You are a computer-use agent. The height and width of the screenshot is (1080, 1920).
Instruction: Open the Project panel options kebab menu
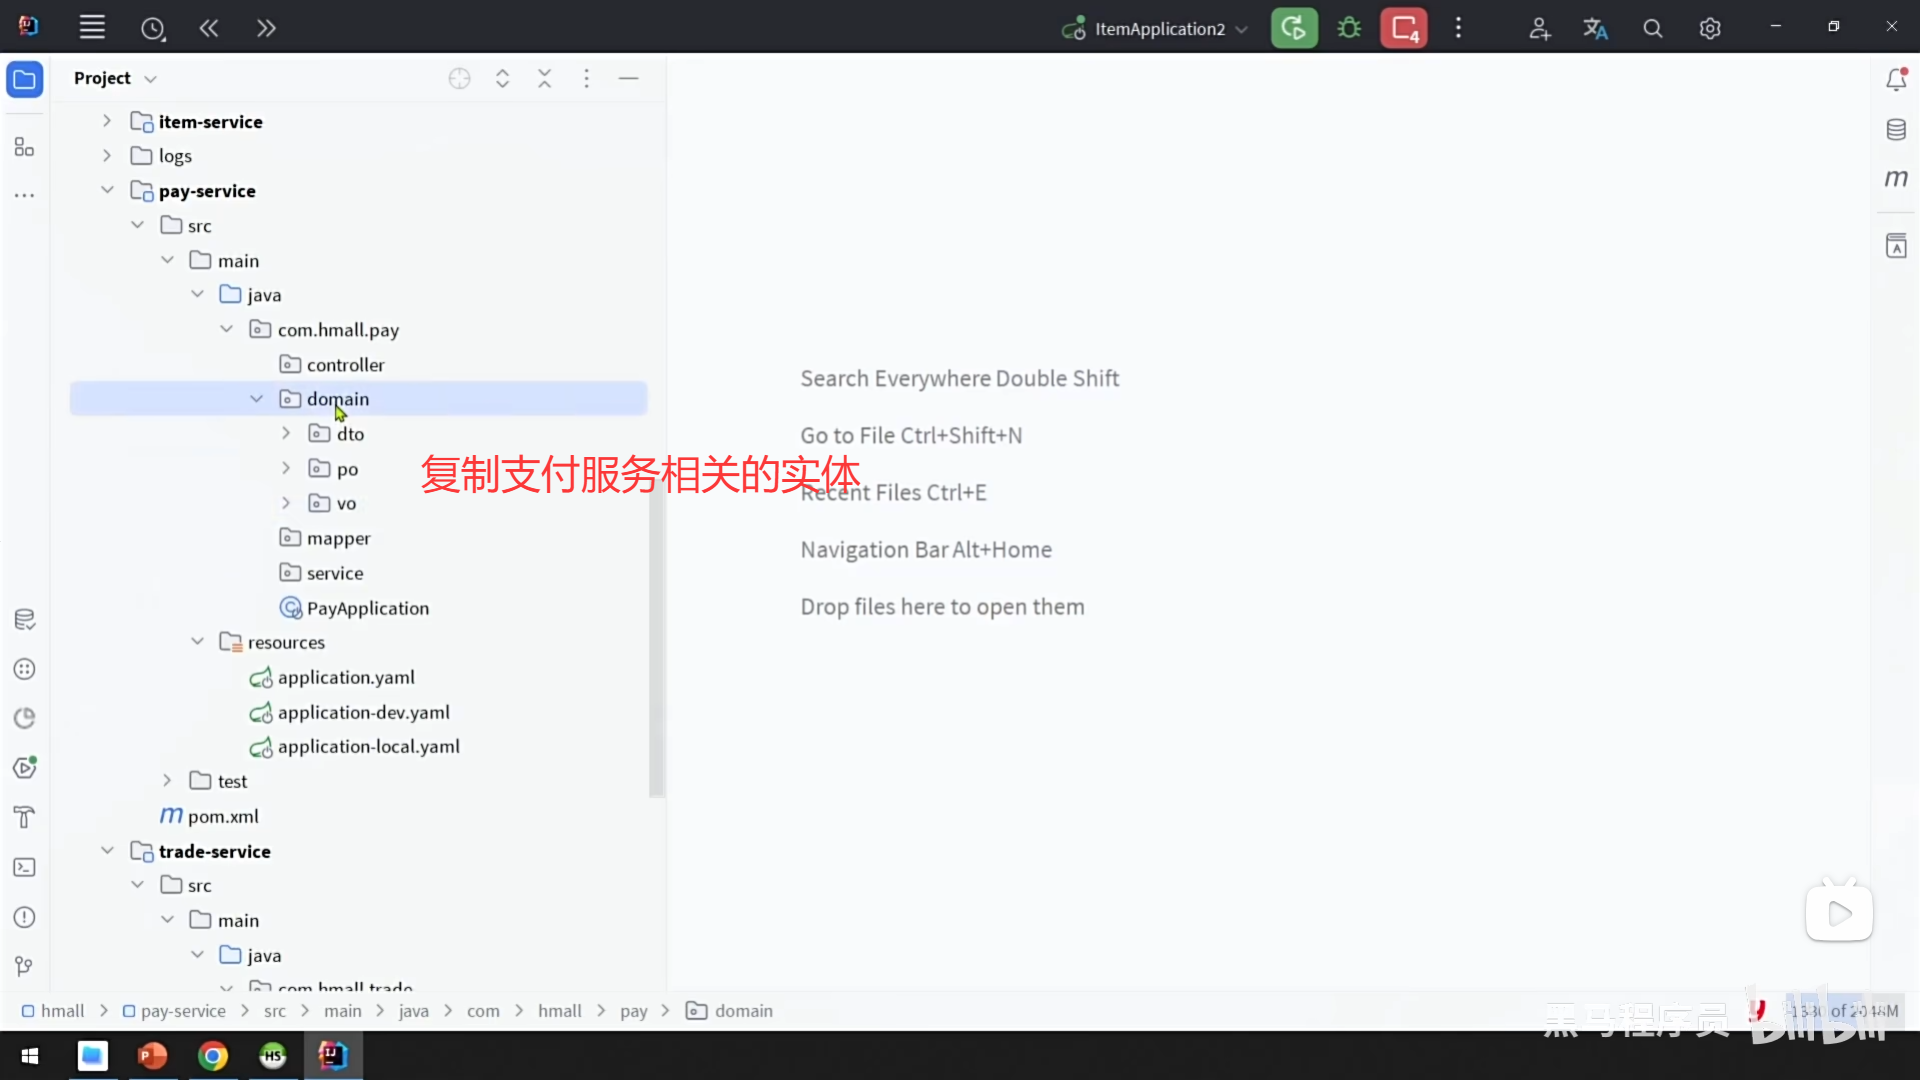[587, 78]
